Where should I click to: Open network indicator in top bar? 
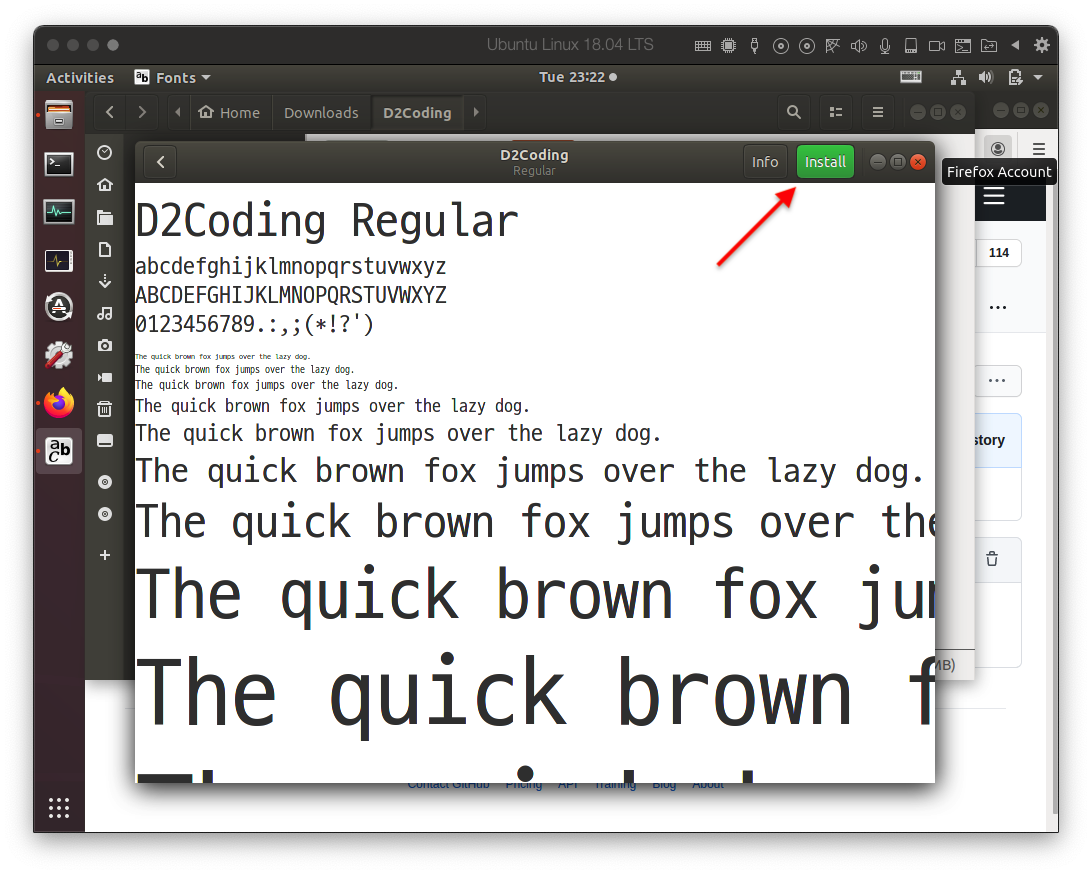[x=958, y=77]
